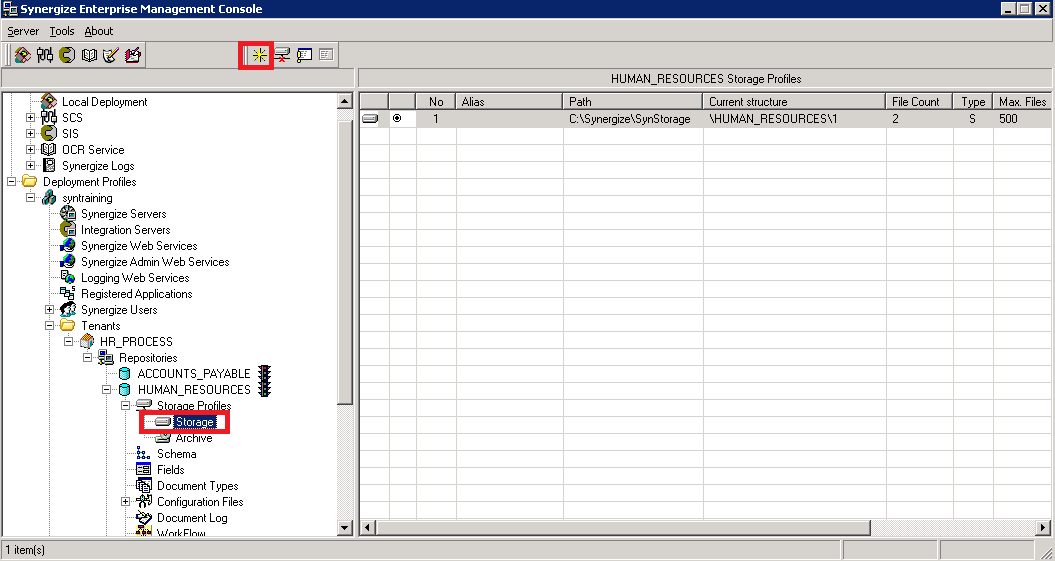Click the open book OCR toolbar icon
The width and height of the screenshot is (1055, 561).
[x=89, y=55]
